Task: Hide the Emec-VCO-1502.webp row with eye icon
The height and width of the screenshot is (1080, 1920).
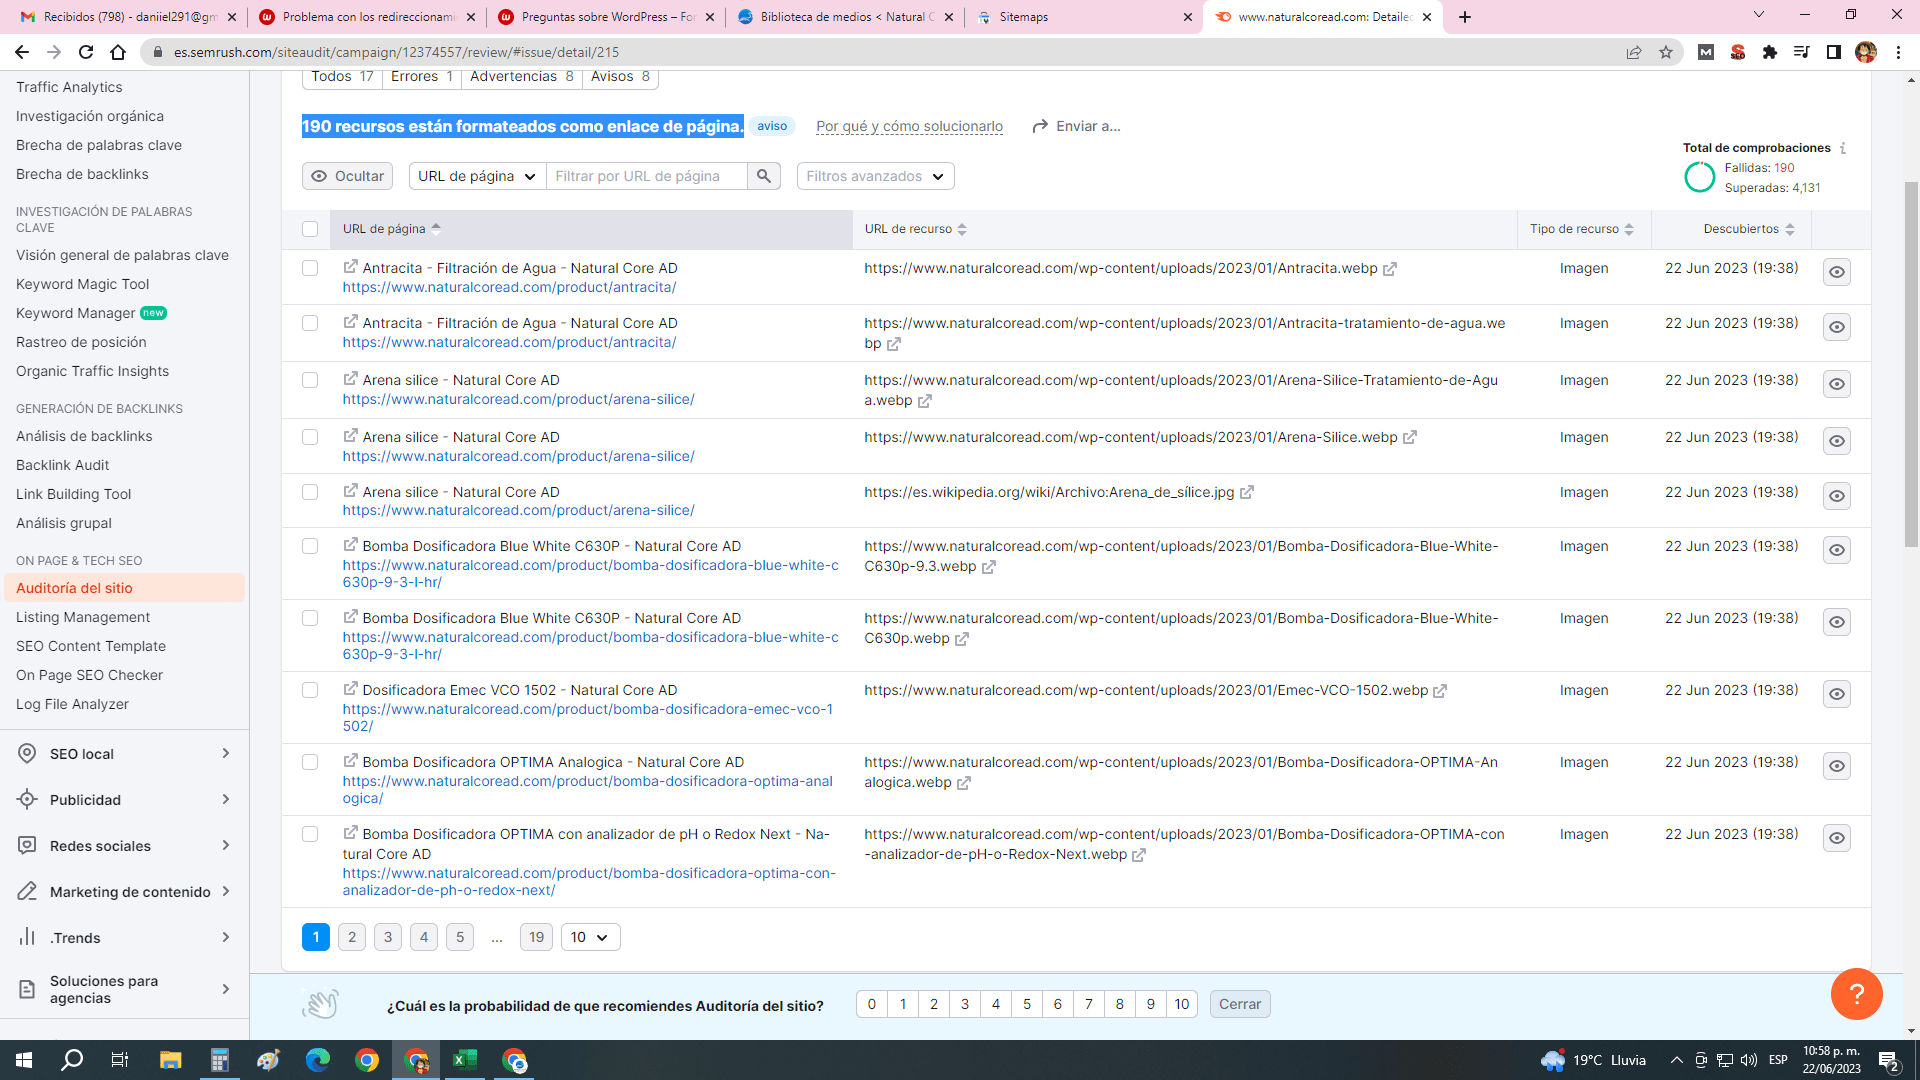Action: [1837, 694]
